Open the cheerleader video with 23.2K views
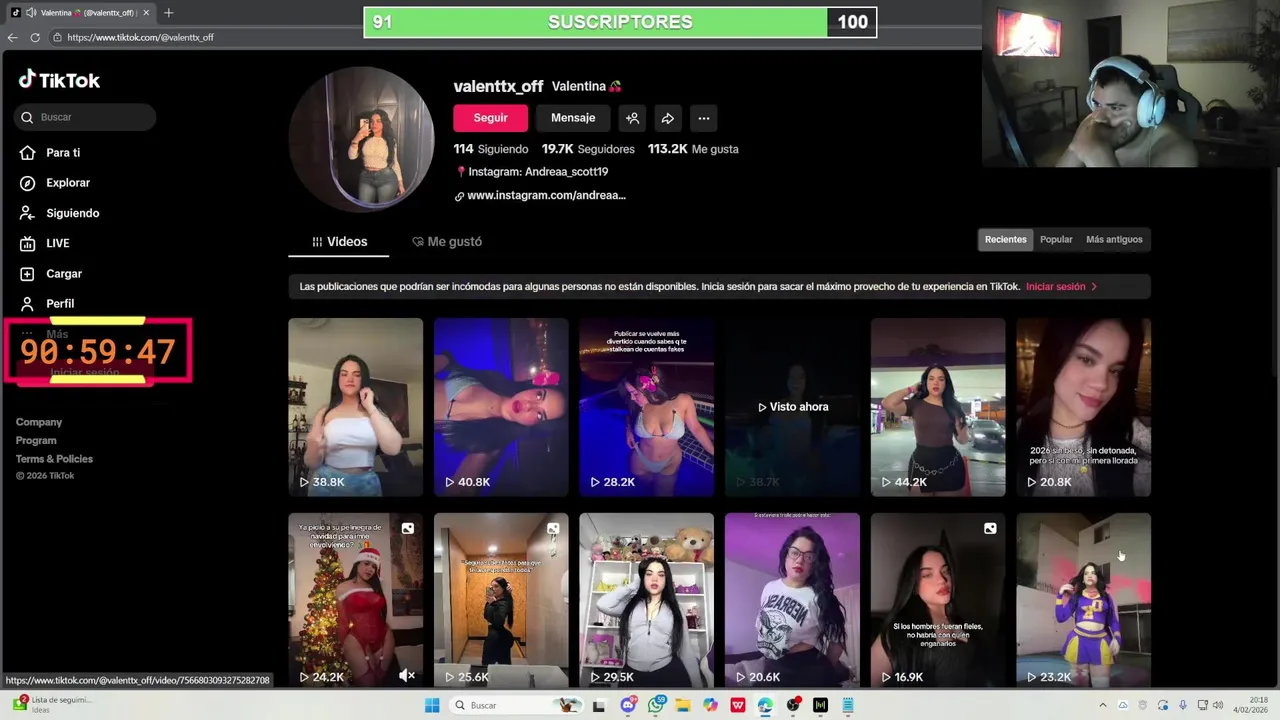 [1083, 600]
